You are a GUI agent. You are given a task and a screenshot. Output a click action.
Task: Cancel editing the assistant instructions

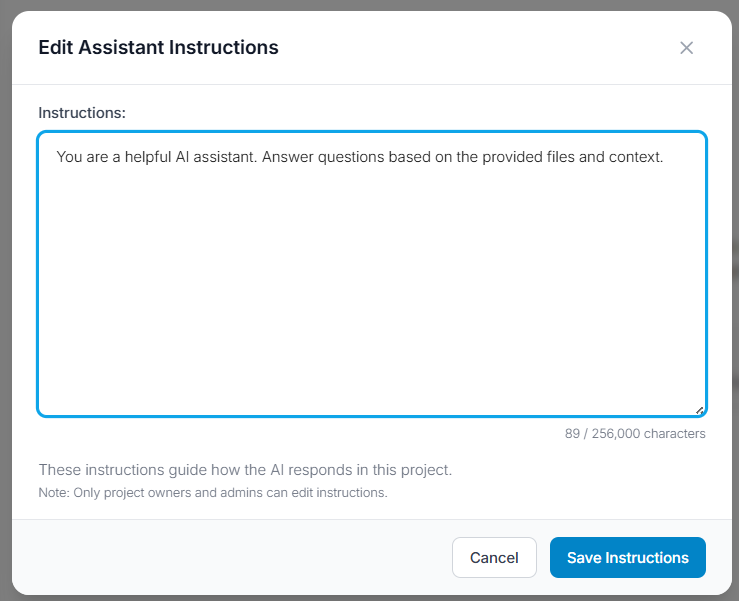click(494, 558)
